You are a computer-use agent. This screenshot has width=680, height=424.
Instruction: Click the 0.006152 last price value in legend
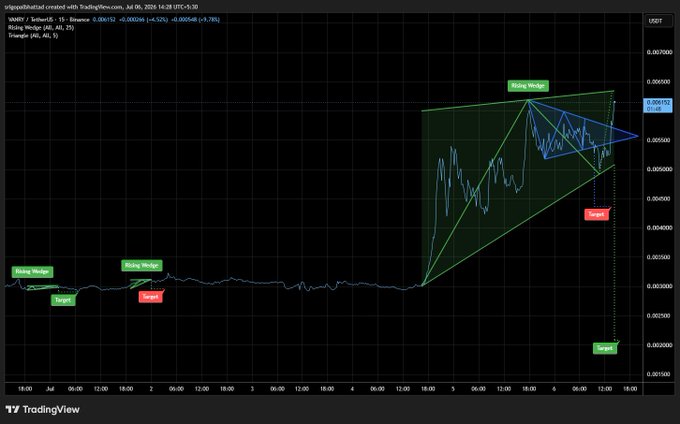pyautogui.click(x=104, y=20)
